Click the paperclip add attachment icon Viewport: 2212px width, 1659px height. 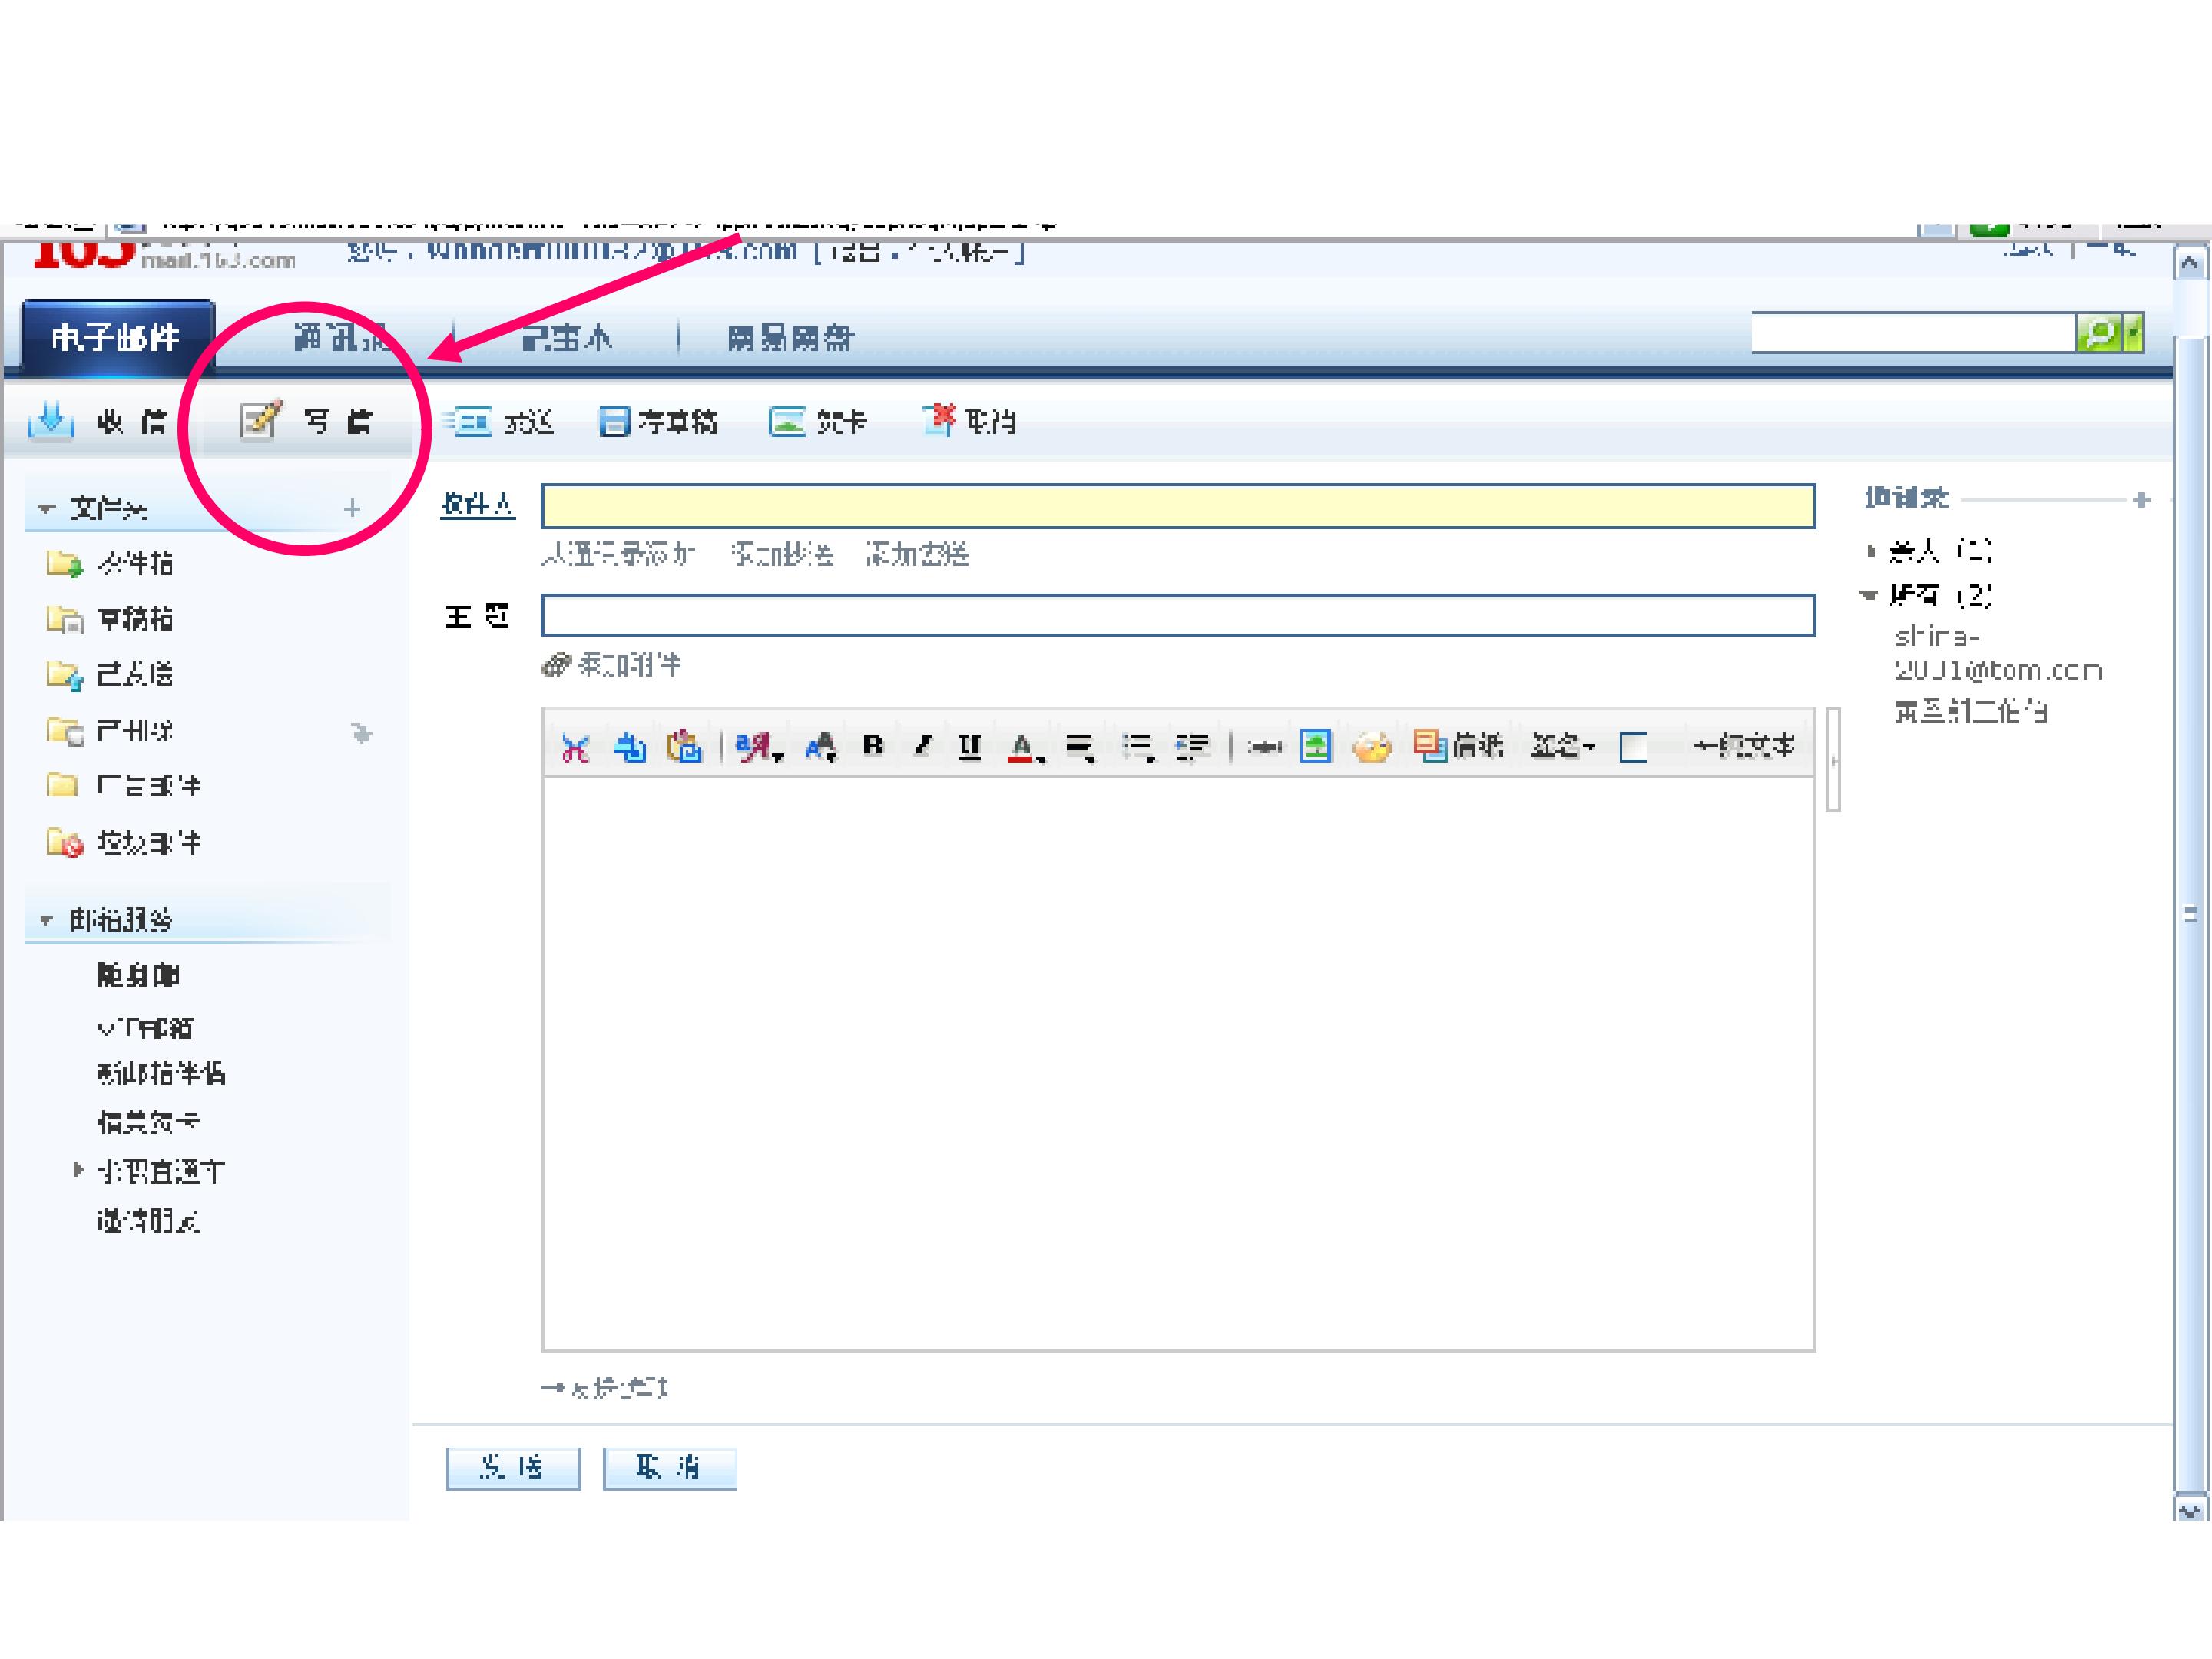(x=556, y=664)
